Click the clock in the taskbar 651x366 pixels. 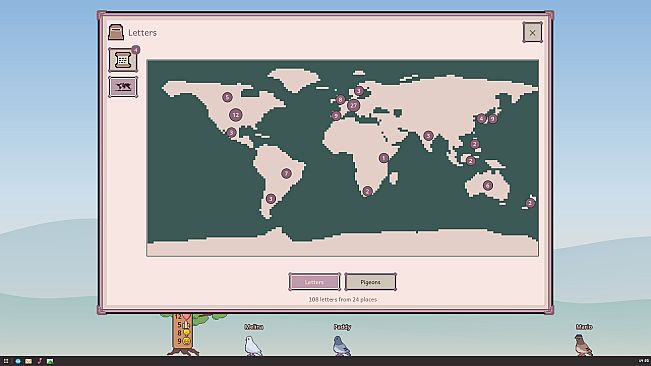pyautogui.click(x=644, y=361)
